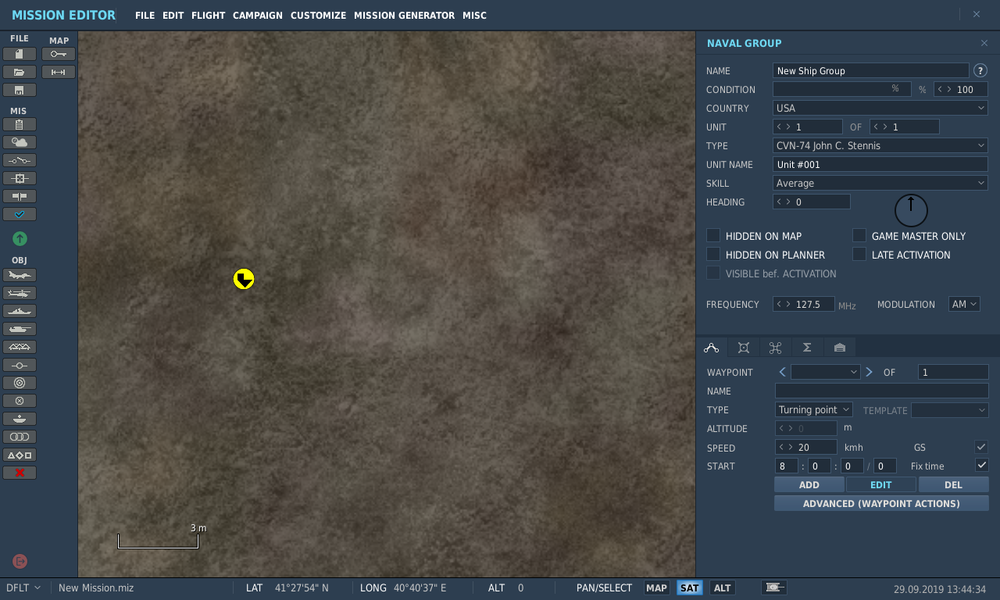Select the distance ruler tool

(58, 72)
